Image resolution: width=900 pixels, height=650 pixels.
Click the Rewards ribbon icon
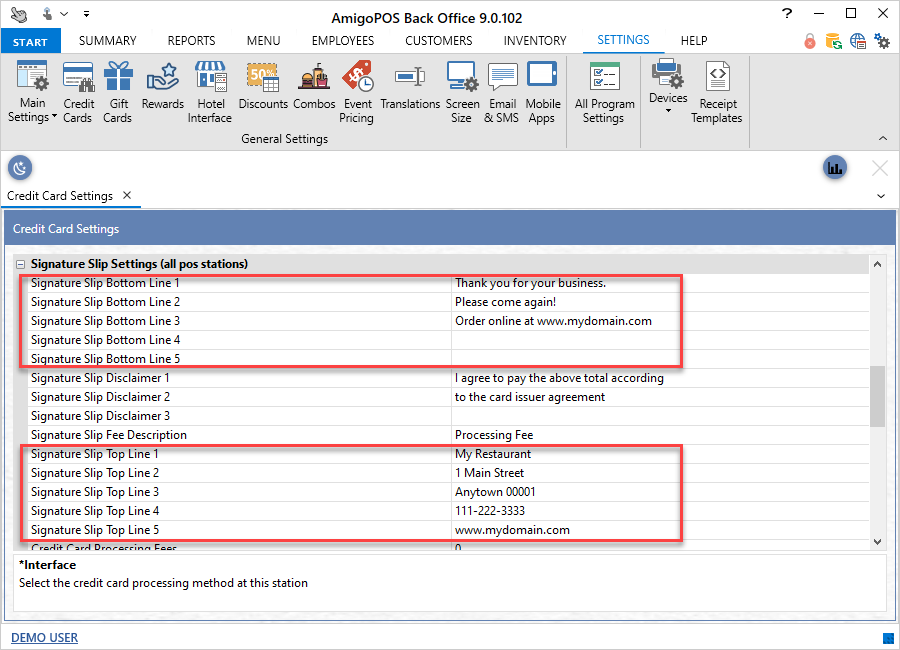point(162,86)
